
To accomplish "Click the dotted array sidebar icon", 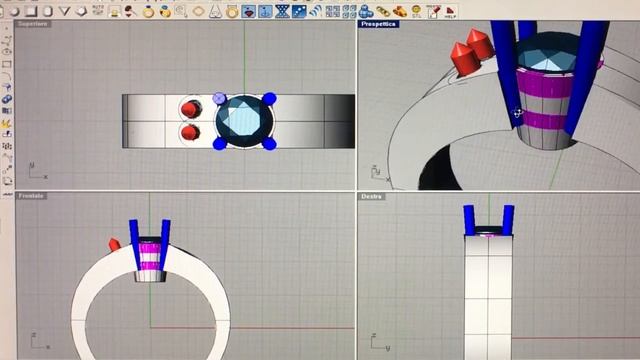I will point(7,146).
